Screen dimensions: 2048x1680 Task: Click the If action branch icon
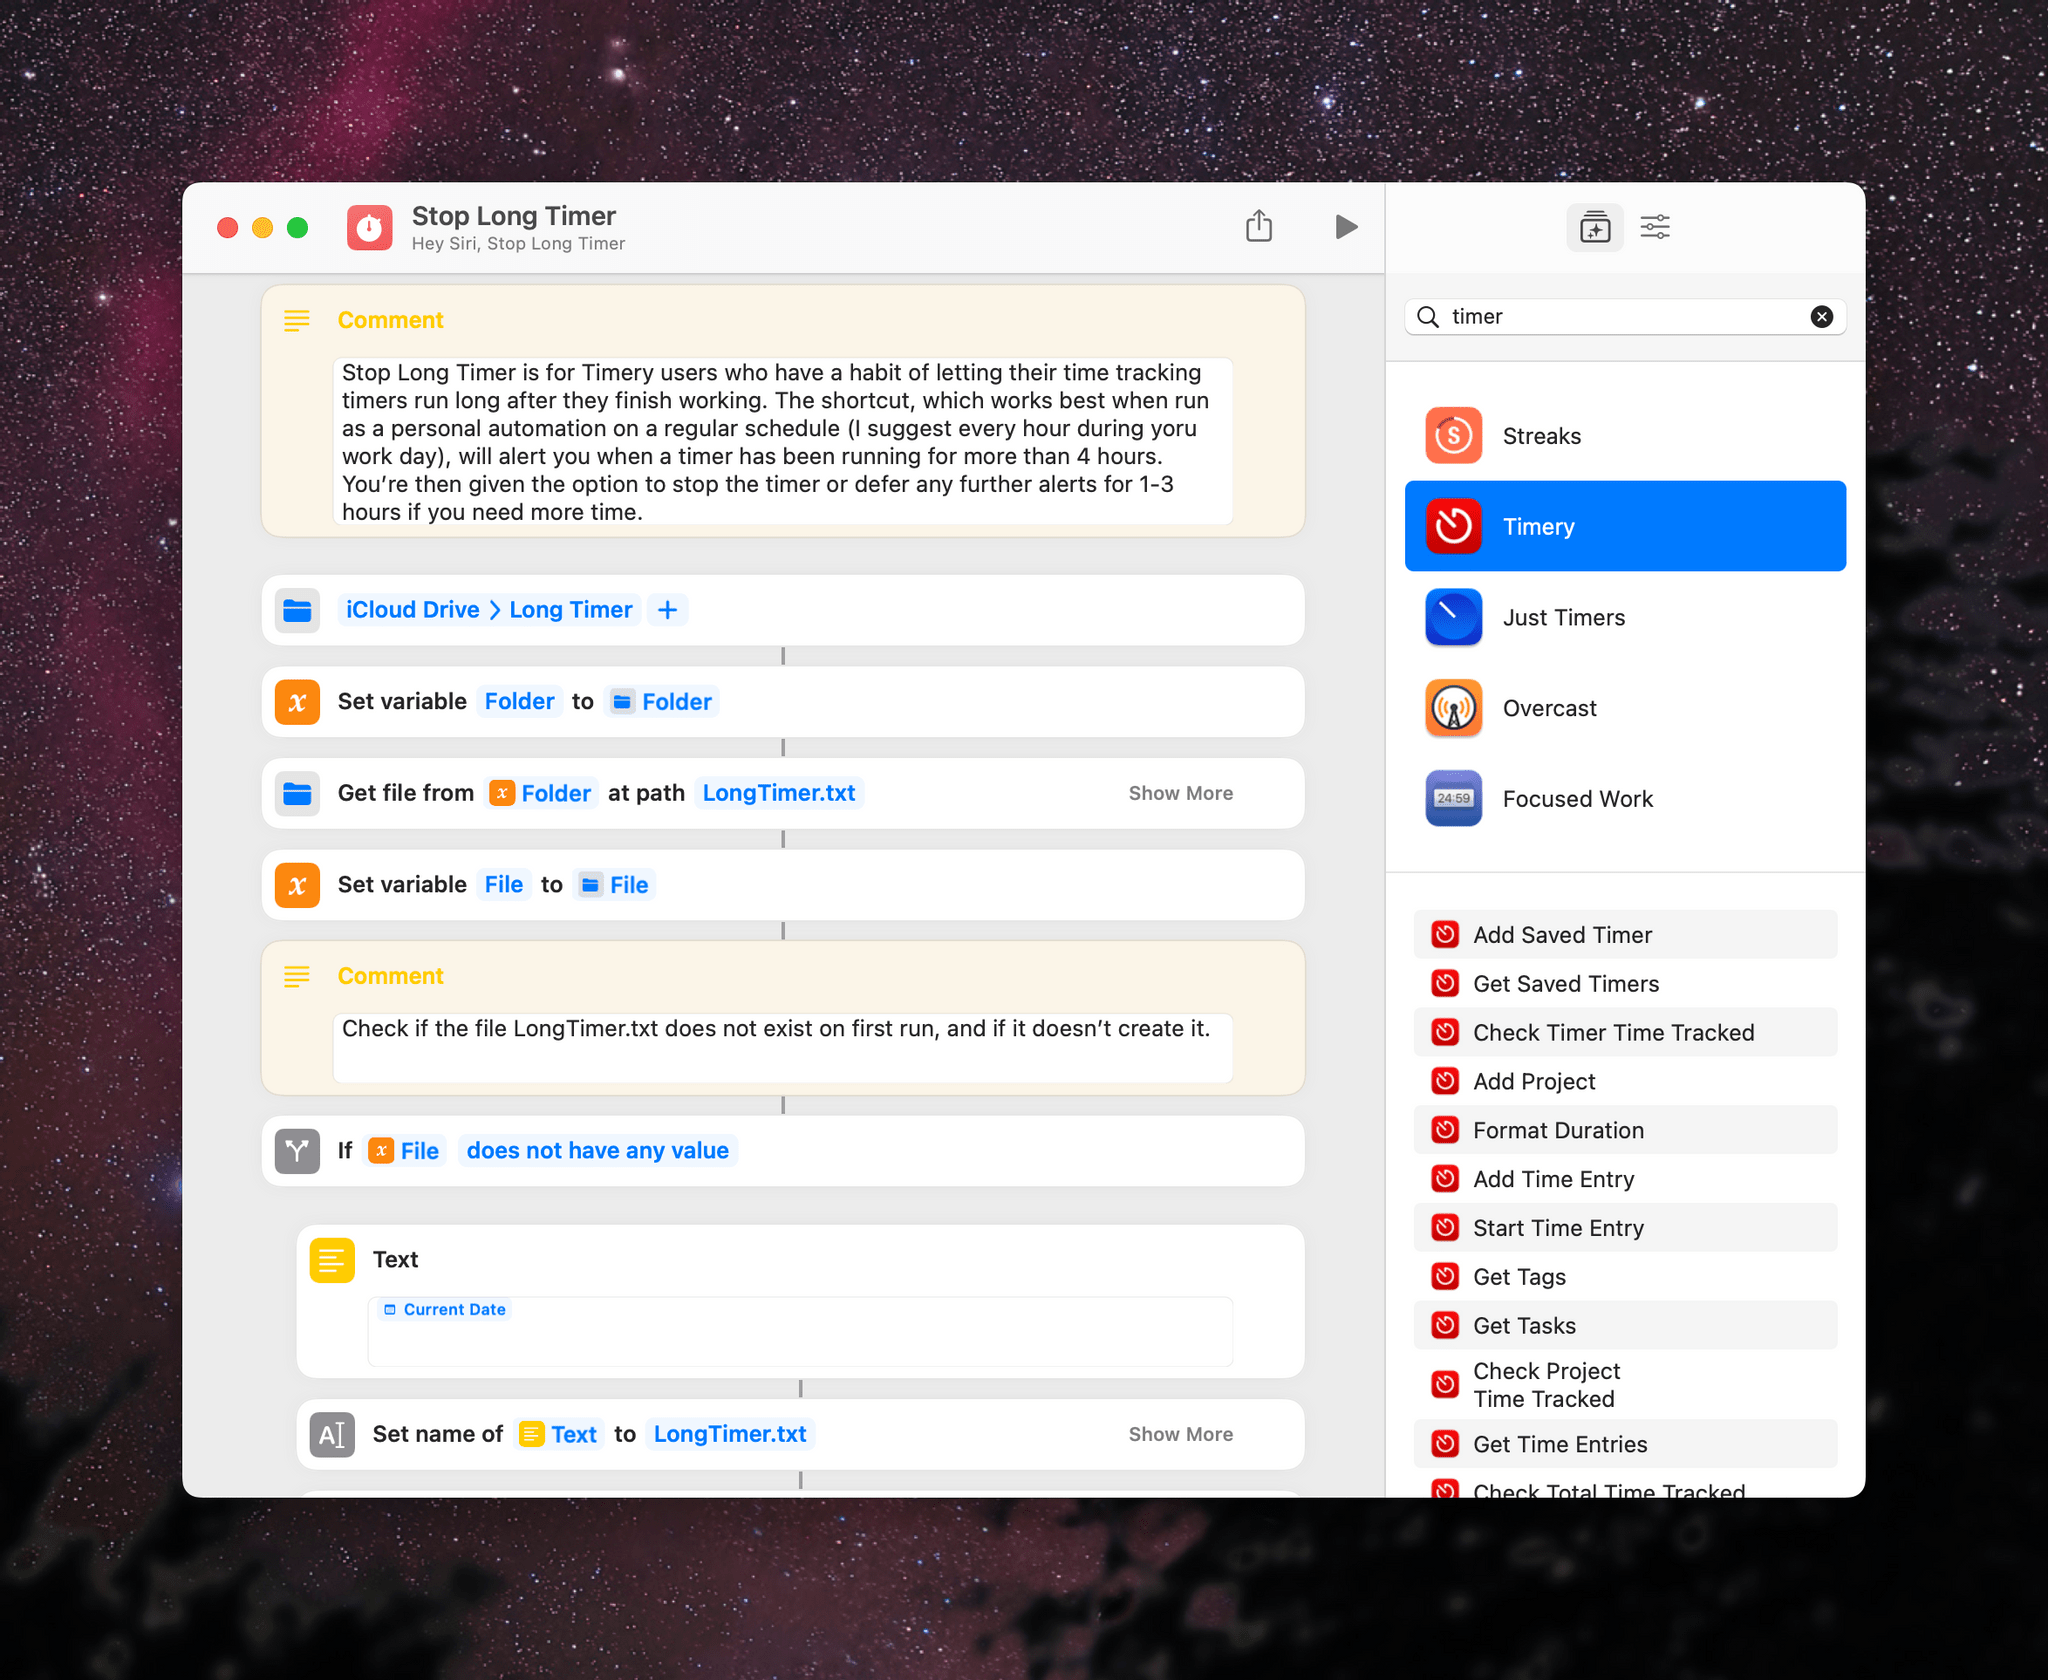[297, 1151]
